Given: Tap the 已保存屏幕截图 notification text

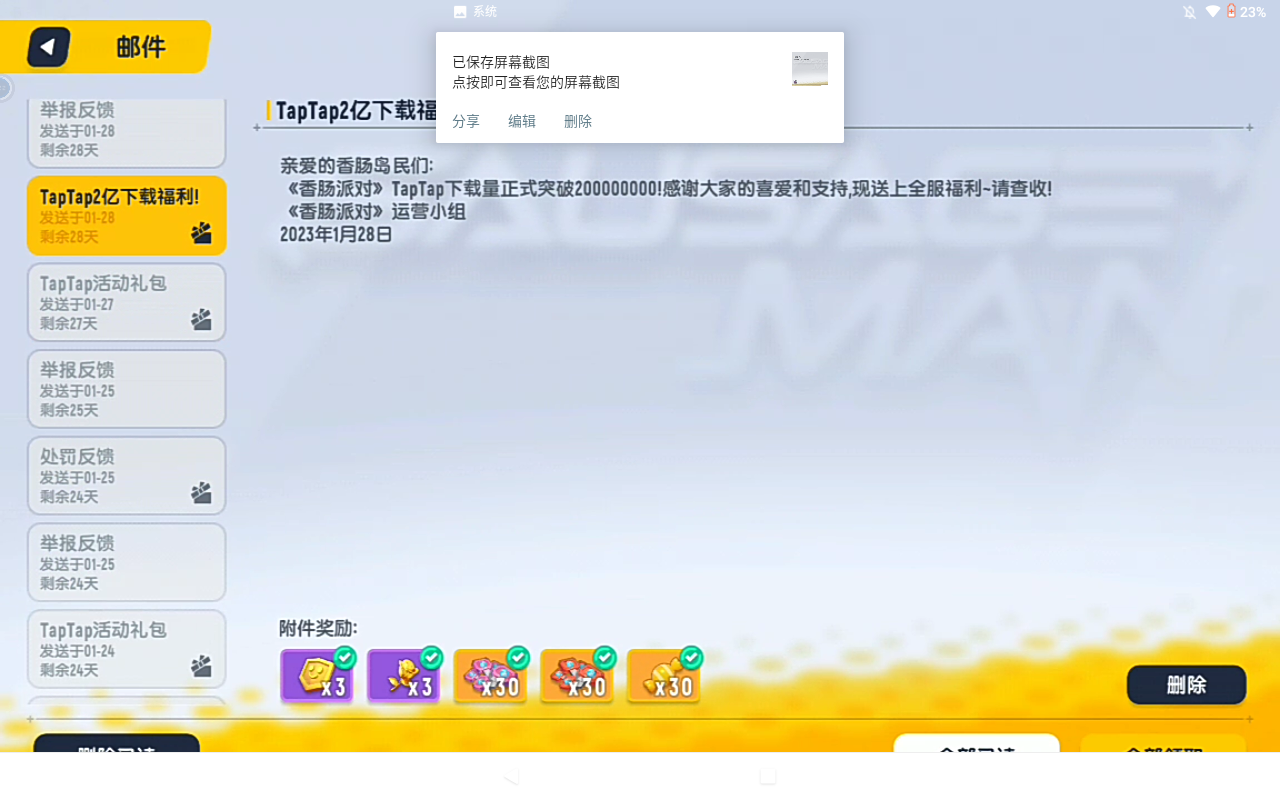Looking at the screenshot, I should point(501,62).
